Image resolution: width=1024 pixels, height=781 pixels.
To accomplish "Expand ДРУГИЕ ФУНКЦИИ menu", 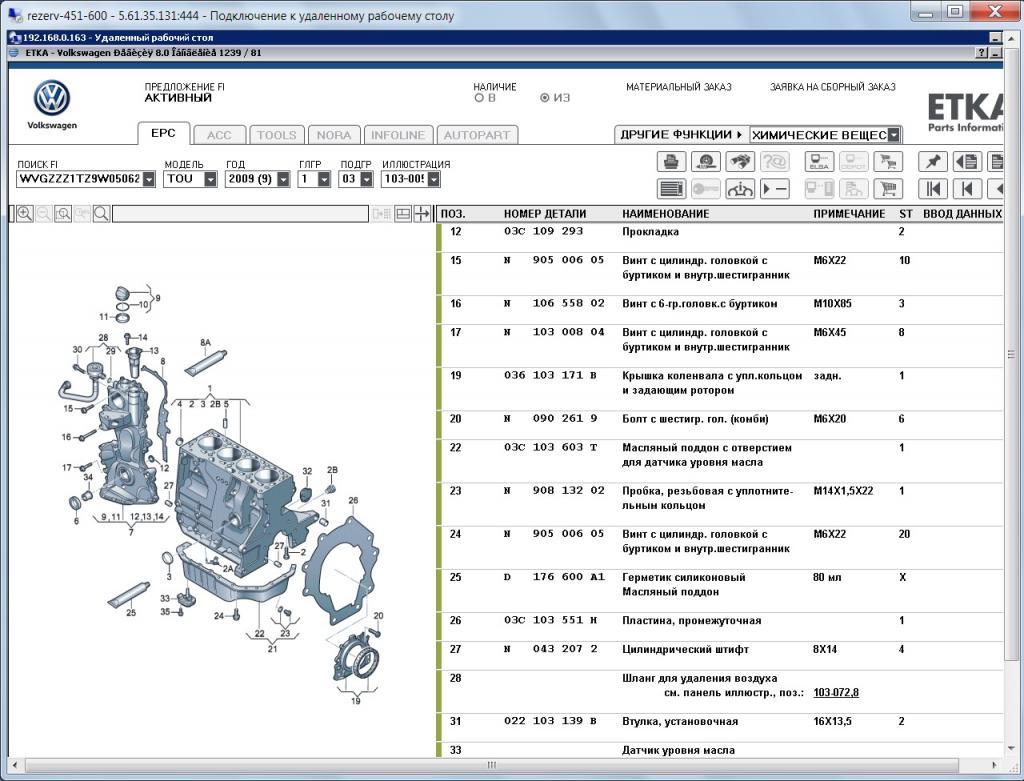I will pos(680,135).
